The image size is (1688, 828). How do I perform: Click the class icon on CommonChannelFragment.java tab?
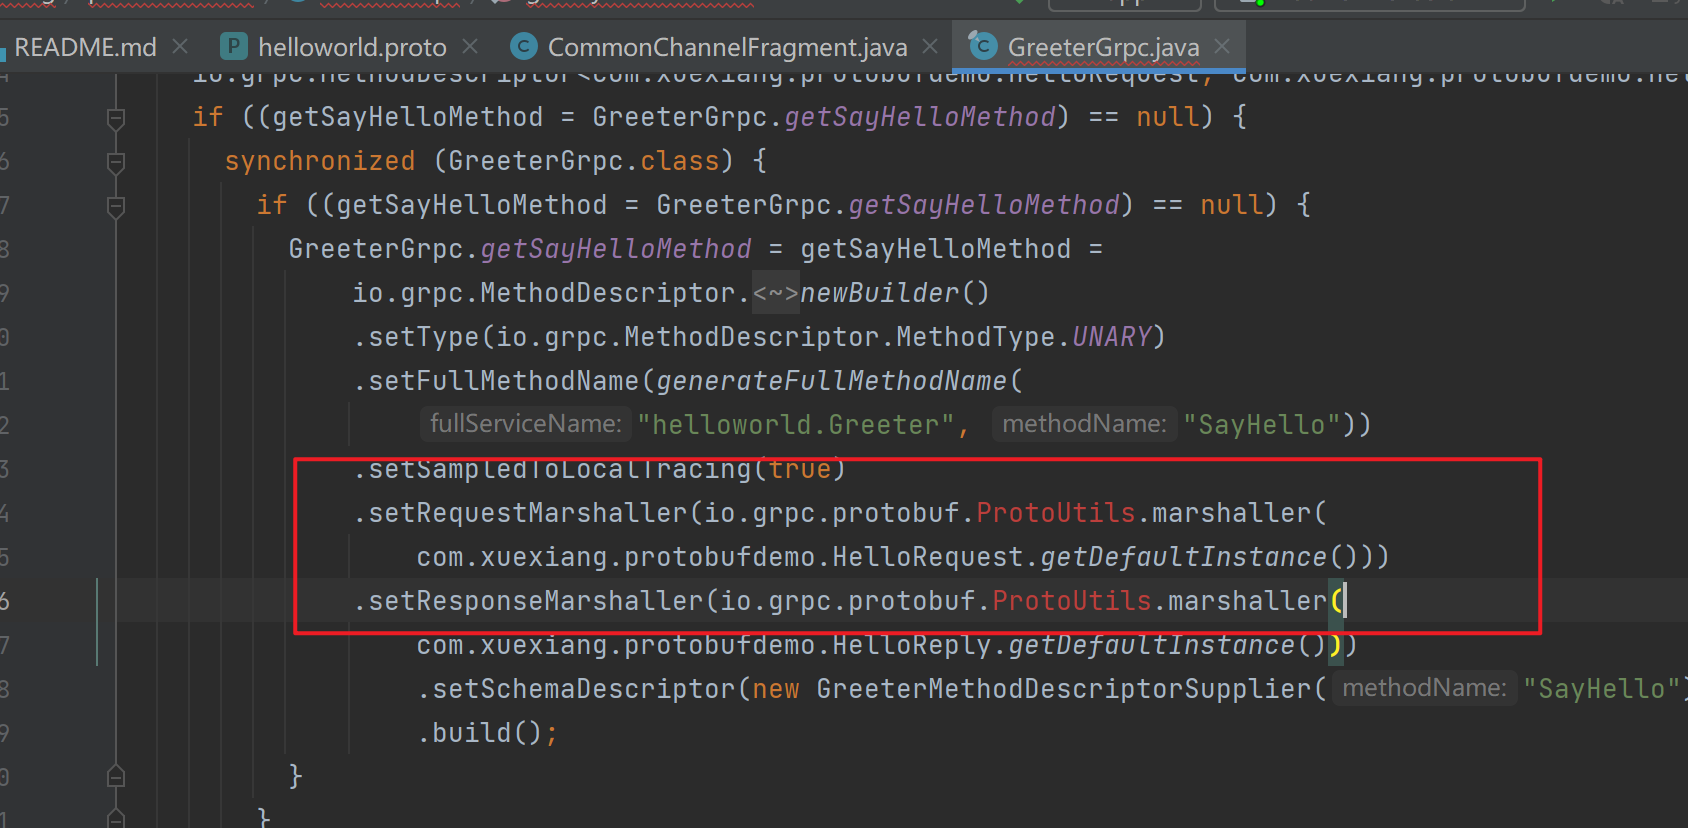(x=523, y=46)
